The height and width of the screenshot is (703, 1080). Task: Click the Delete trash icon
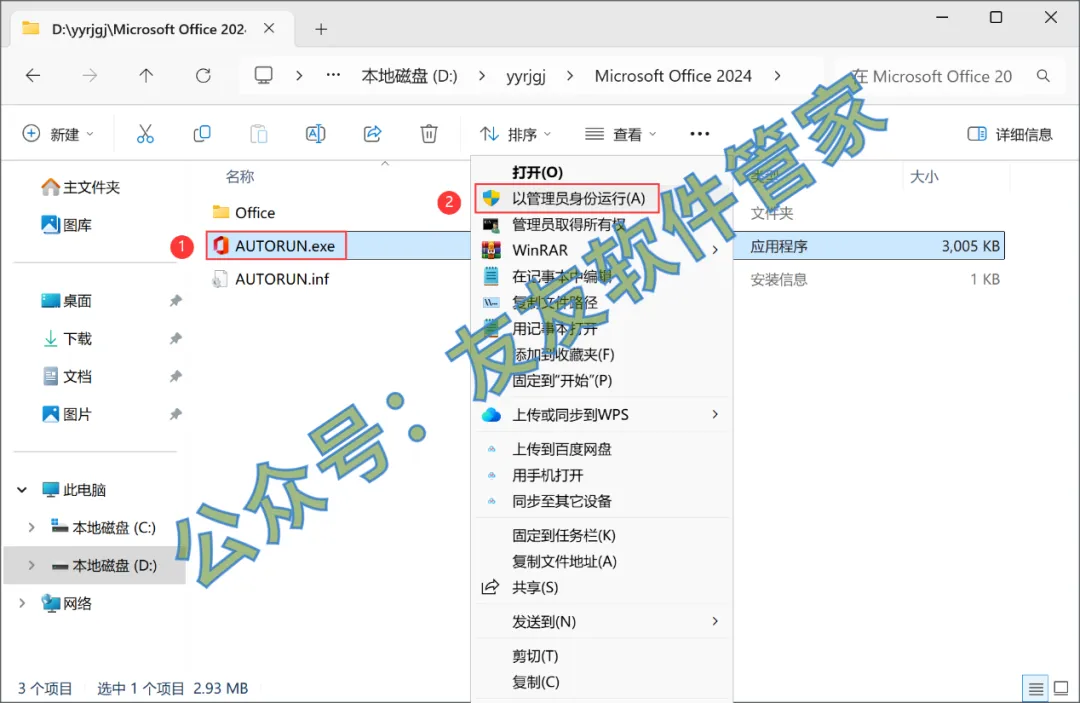click(x=429, y=134)
